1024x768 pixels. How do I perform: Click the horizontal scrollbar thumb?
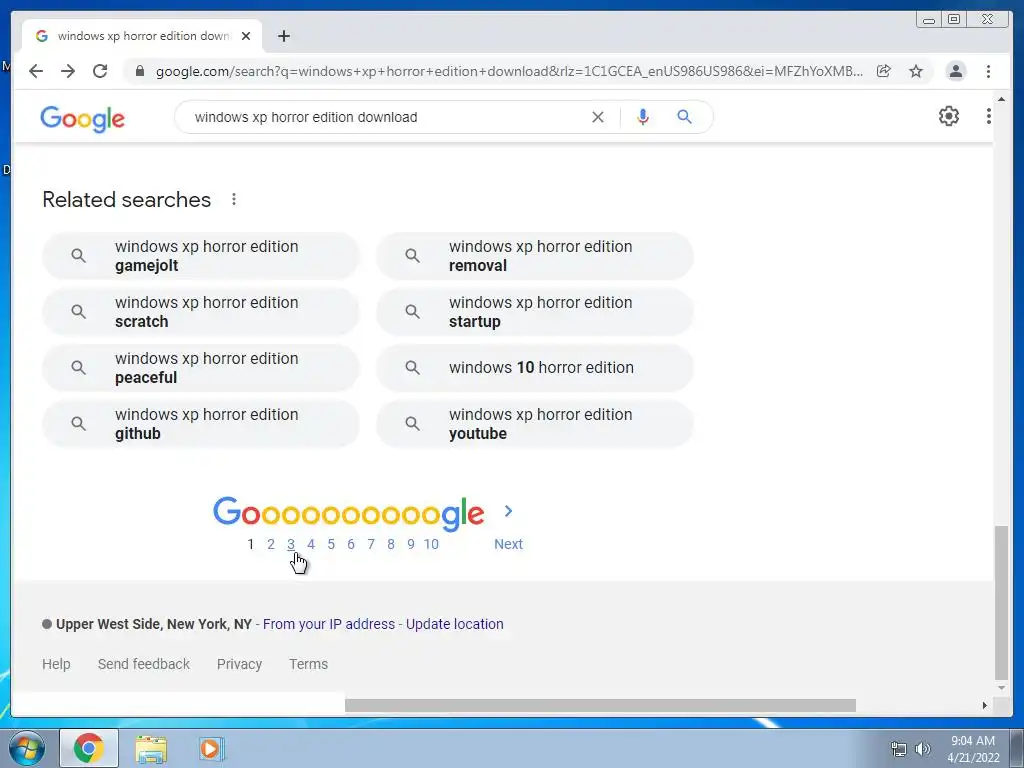pos(600,705)
